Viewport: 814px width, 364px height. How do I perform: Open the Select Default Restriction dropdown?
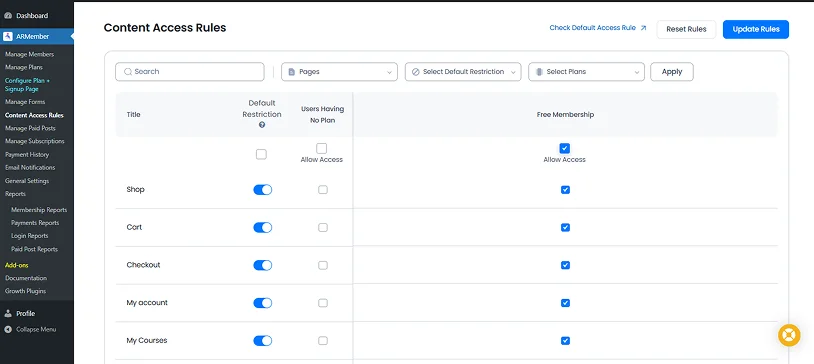(463, 72)
